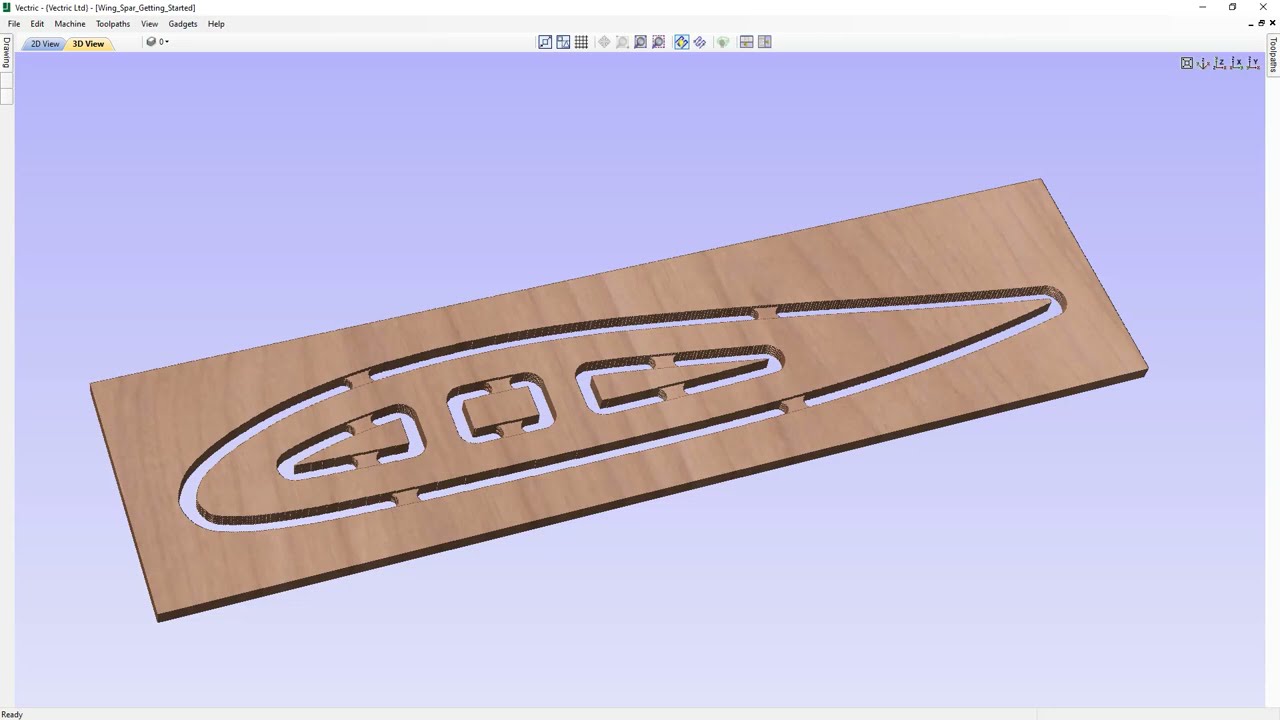1280x720 pixels.
Task: Click the zoom to fit view icon
Action: pyautogui.click(x=545, y=42)
